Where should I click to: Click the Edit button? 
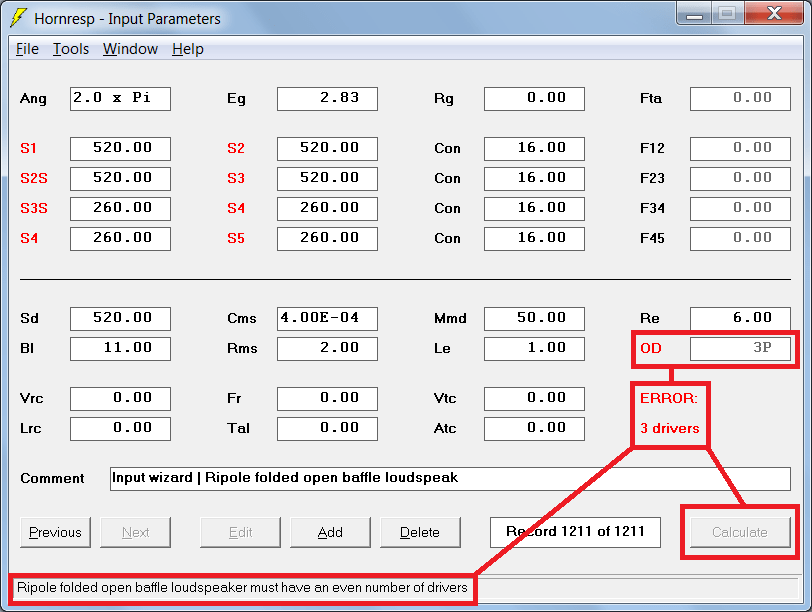click(x=240, y=532)
